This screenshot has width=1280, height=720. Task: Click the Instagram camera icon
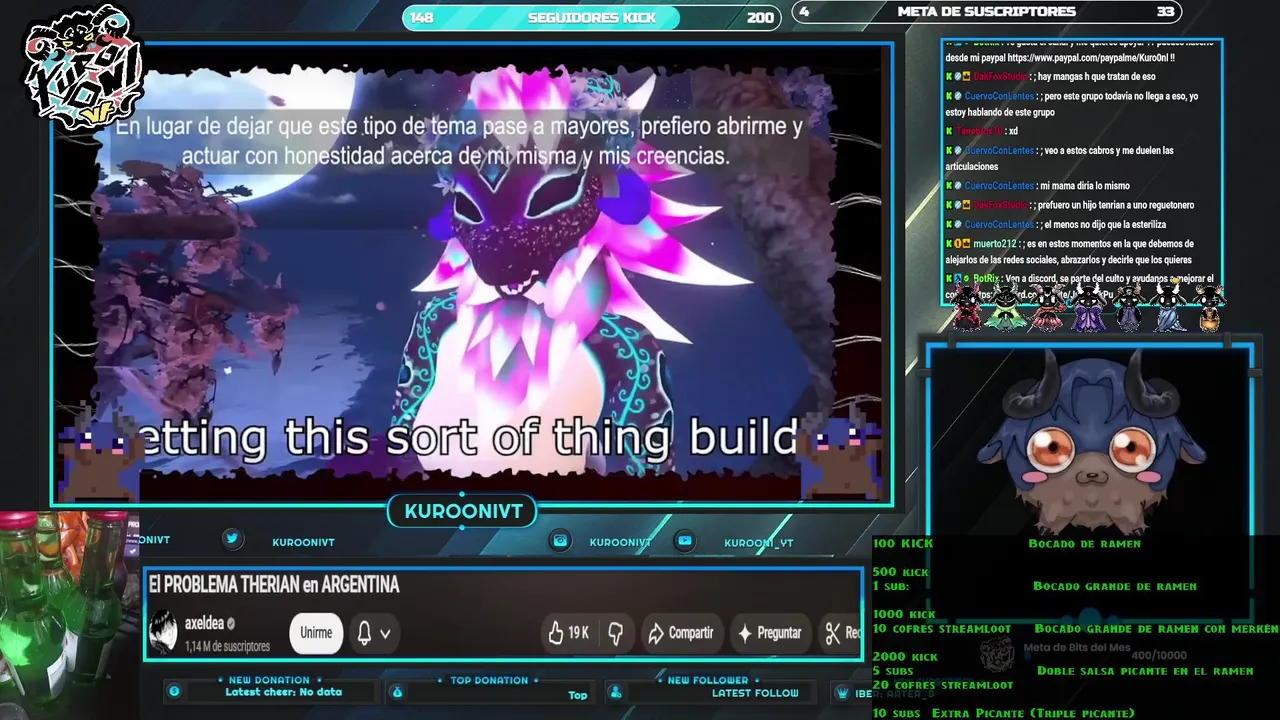coord(561,540)
